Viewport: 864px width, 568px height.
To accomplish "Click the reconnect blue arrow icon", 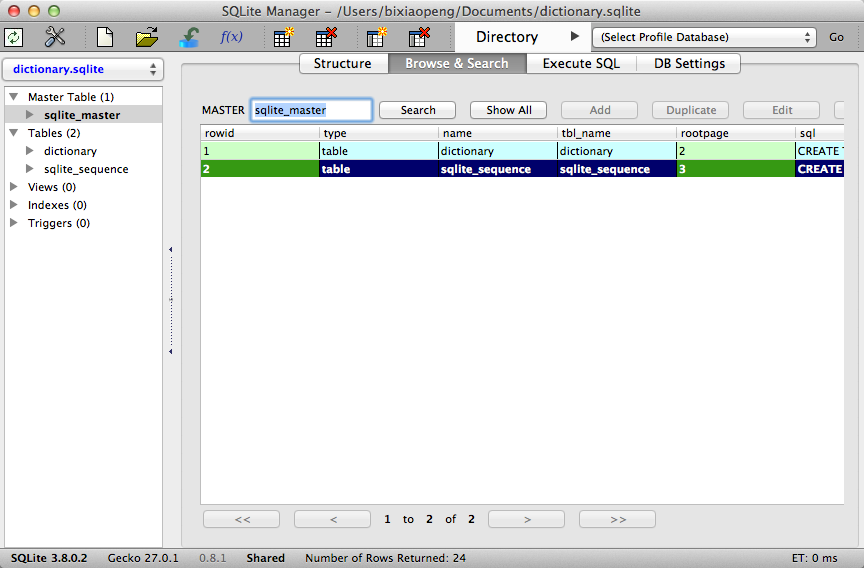I will 189,37.
